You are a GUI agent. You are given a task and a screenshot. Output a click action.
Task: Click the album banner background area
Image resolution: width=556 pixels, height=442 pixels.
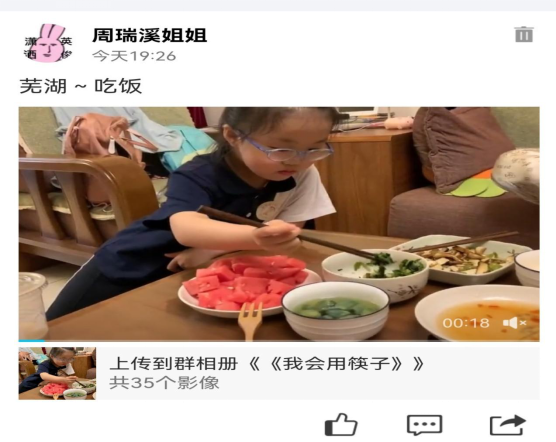(318, 373)
